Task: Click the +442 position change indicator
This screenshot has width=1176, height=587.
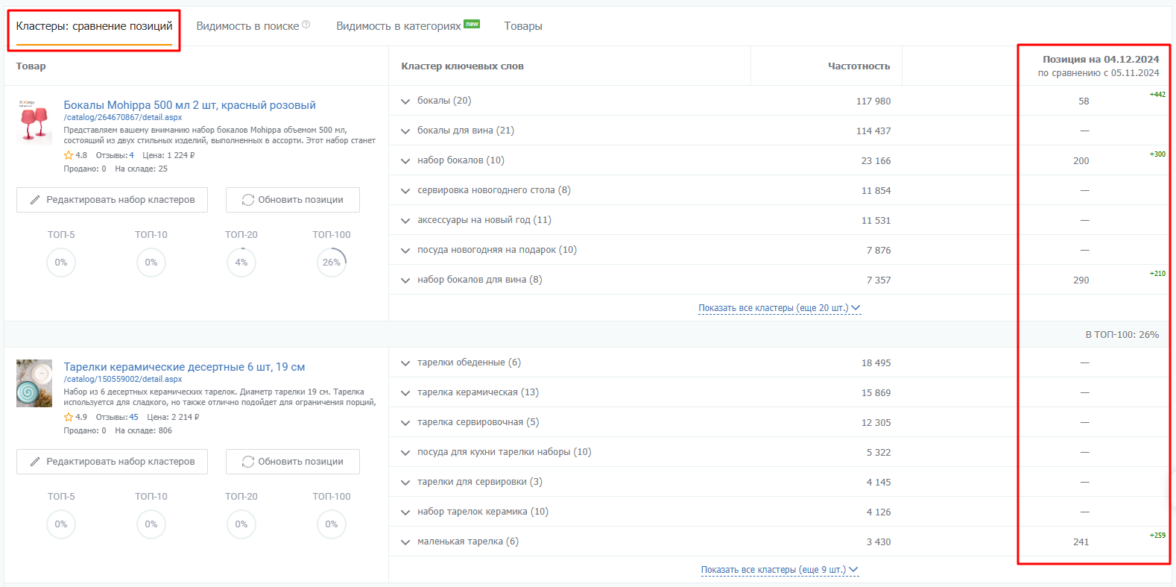Action: click(x=1156, y=94)
